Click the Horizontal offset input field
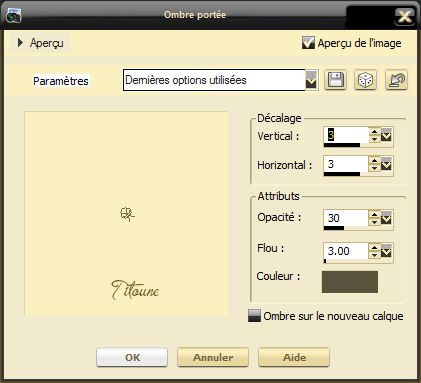This screenshot has width=421, height=383. pos(346,164)
